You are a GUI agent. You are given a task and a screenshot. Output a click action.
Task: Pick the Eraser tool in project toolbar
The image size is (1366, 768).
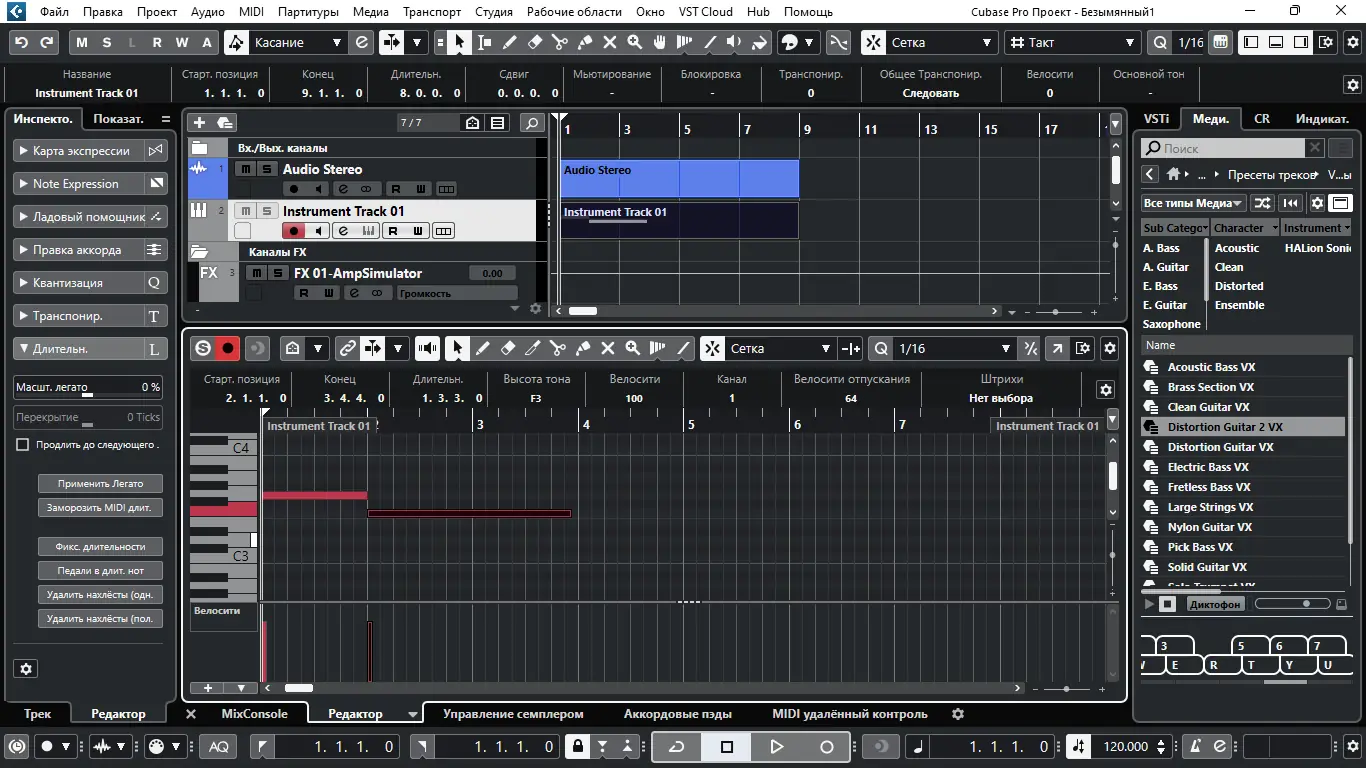coord(534,43)
